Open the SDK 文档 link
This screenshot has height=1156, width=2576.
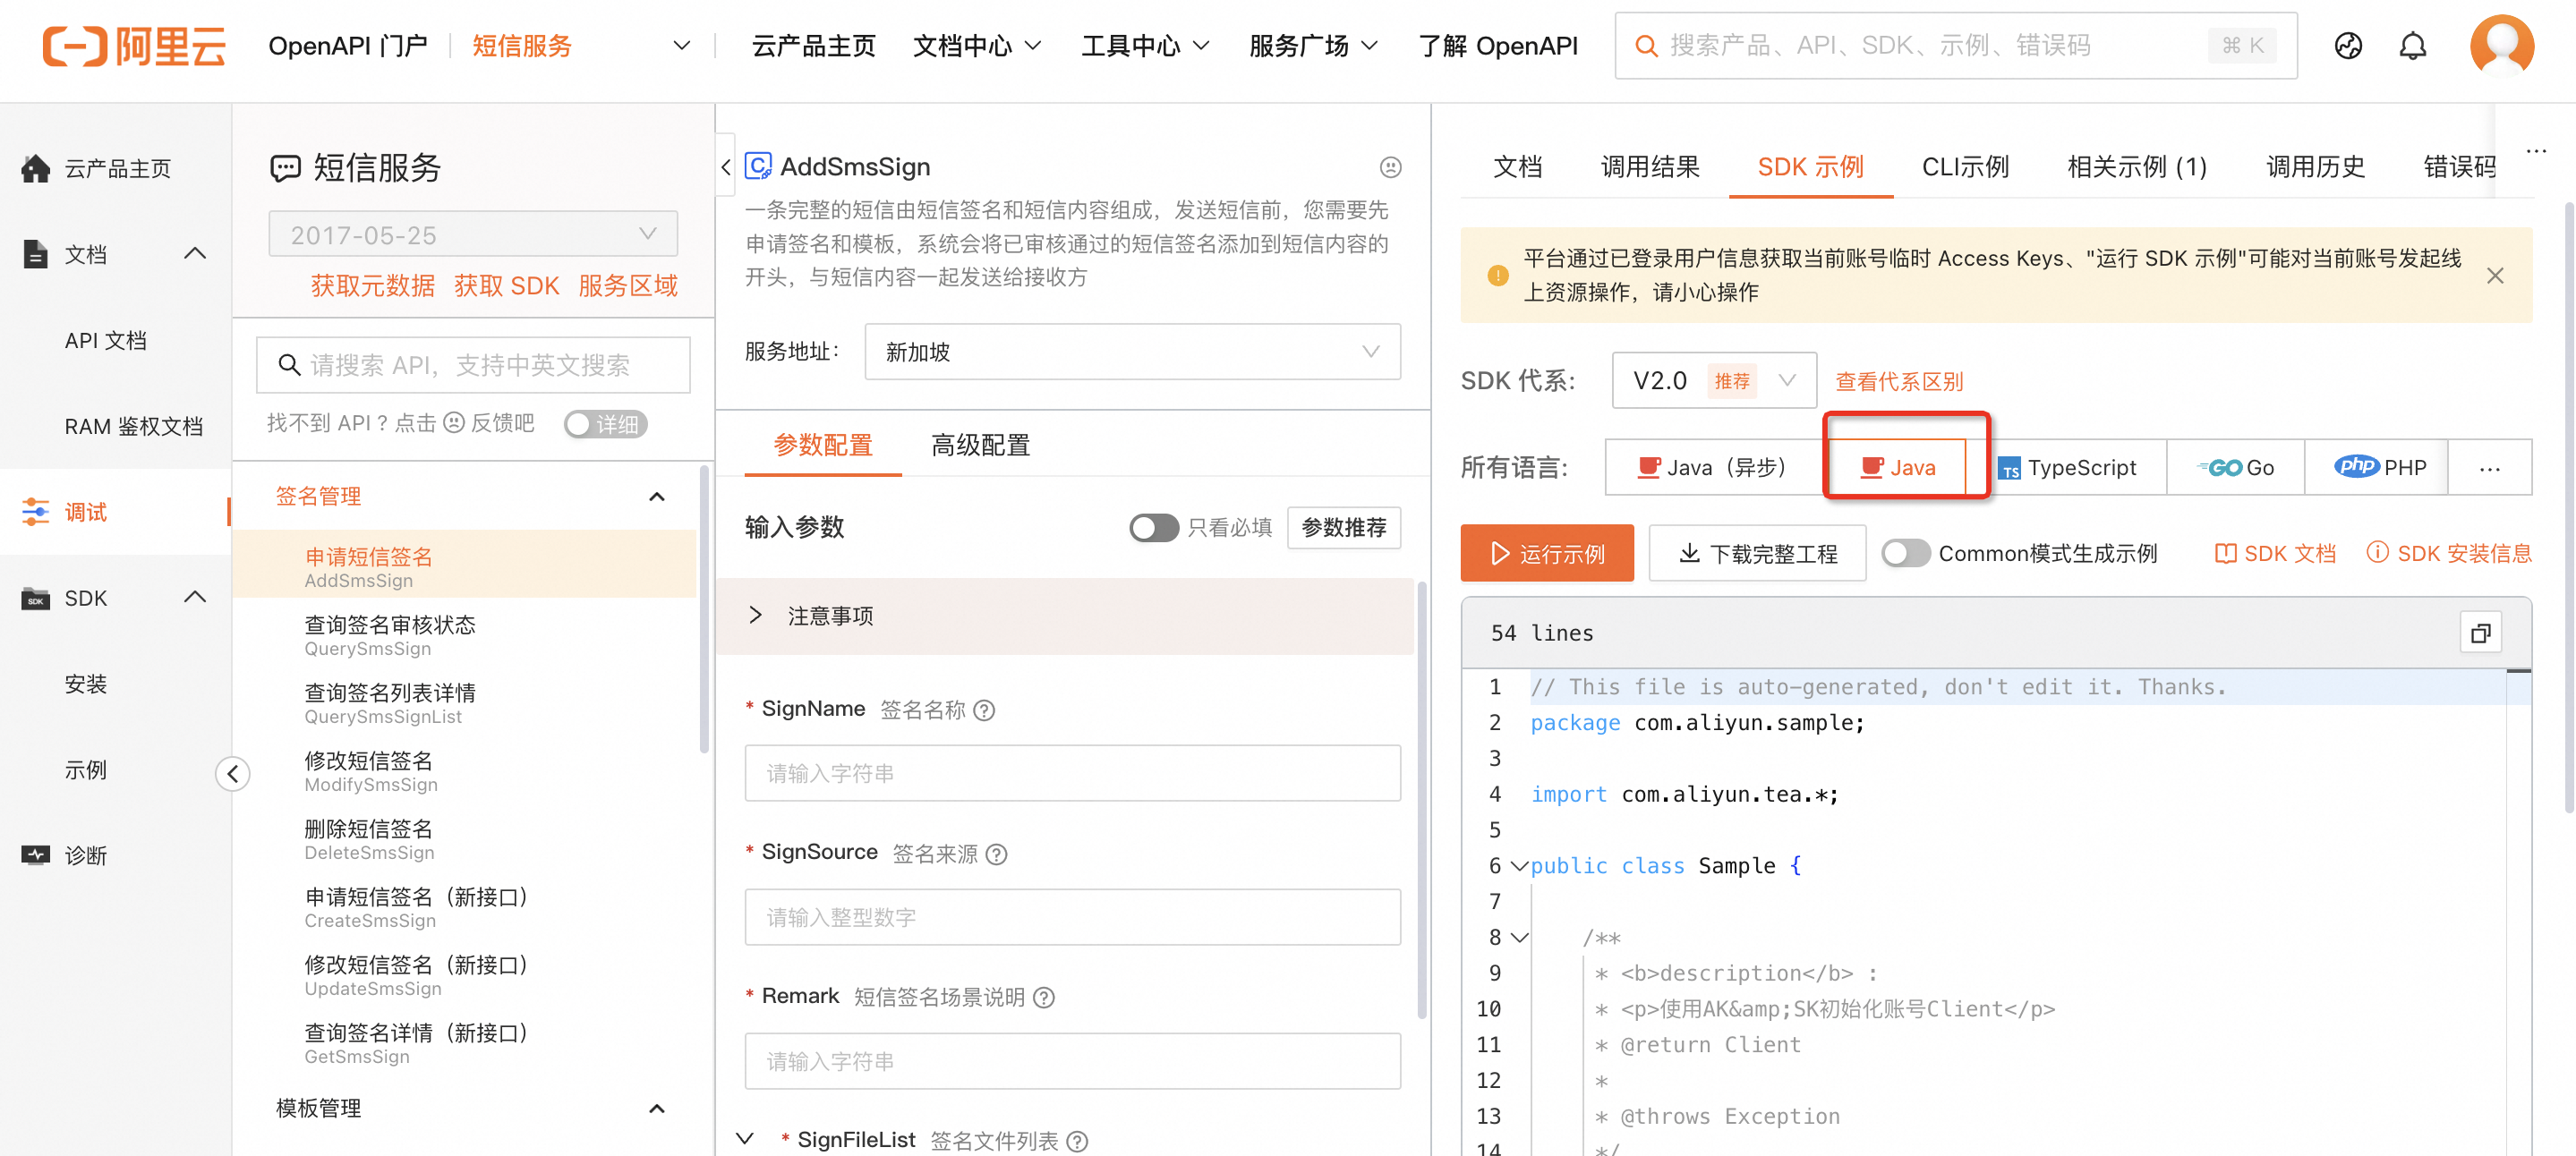[2275, 553]
